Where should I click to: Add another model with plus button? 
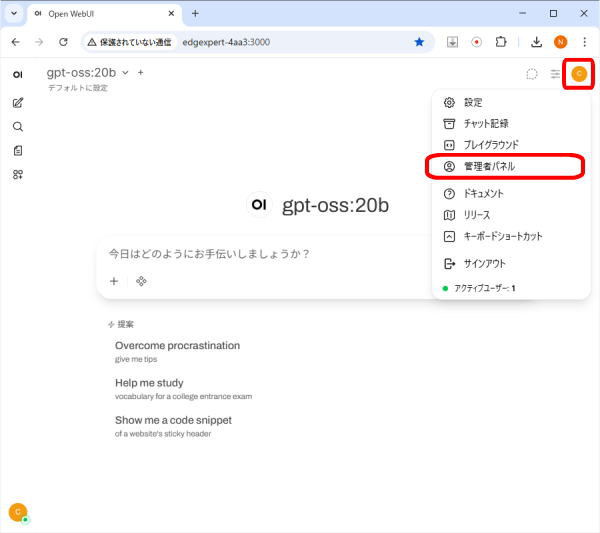point(141,73)
